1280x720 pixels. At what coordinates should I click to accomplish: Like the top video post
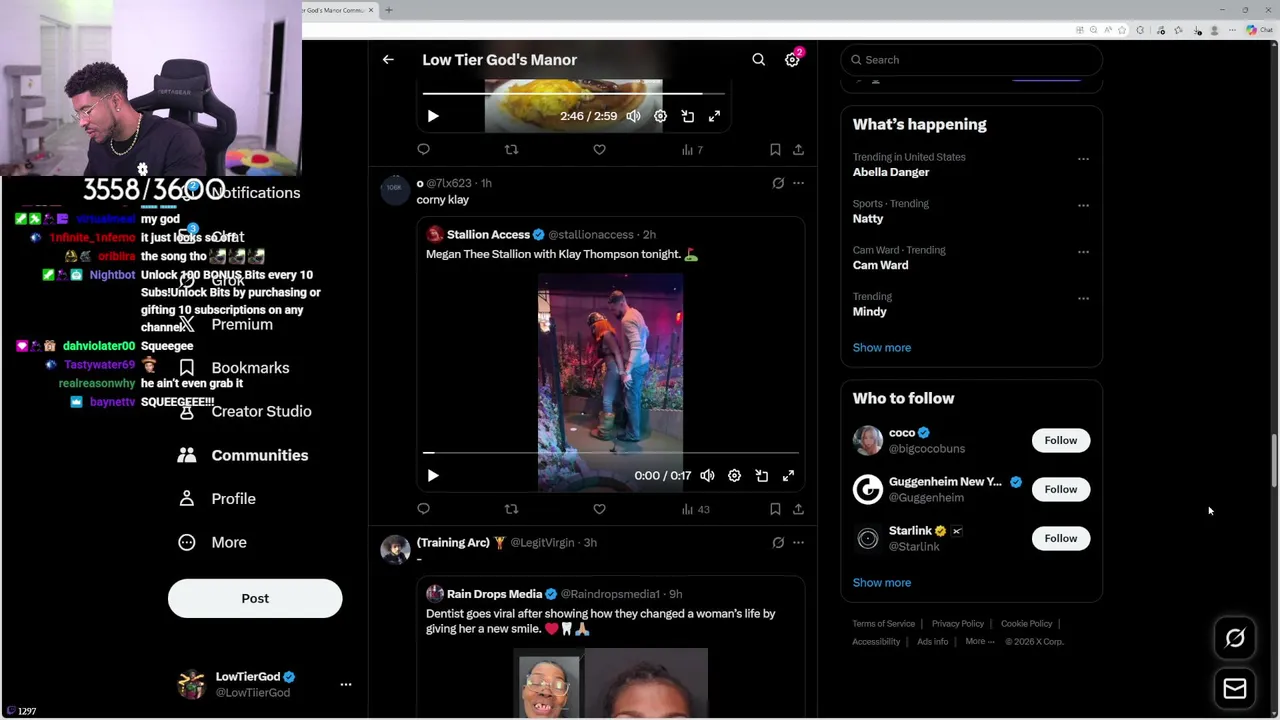click(599, 149)
